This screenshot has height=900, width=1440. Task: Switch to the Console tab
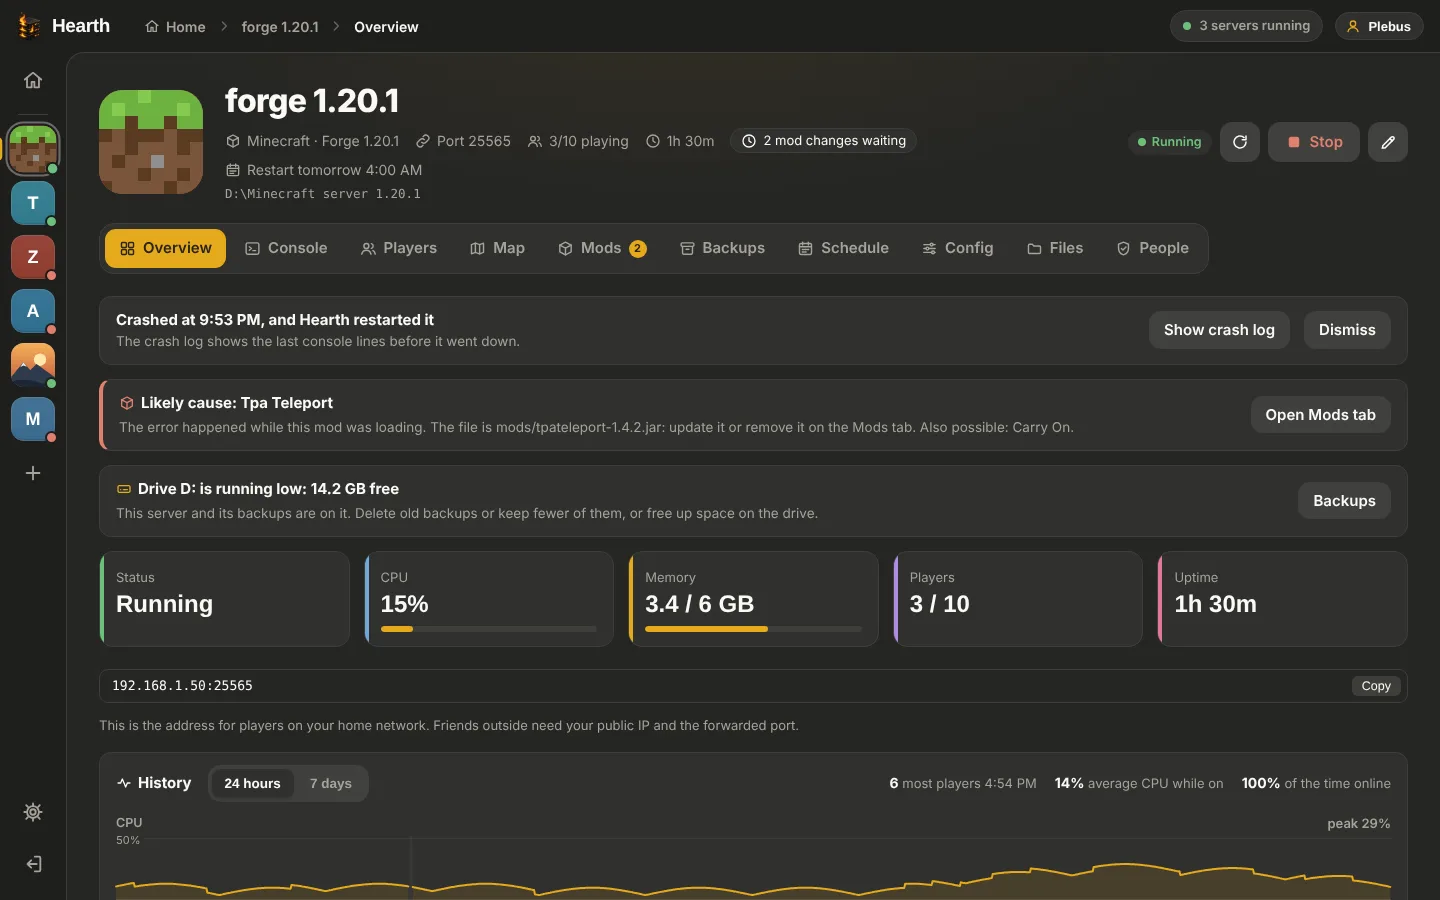tap(286, 248)
